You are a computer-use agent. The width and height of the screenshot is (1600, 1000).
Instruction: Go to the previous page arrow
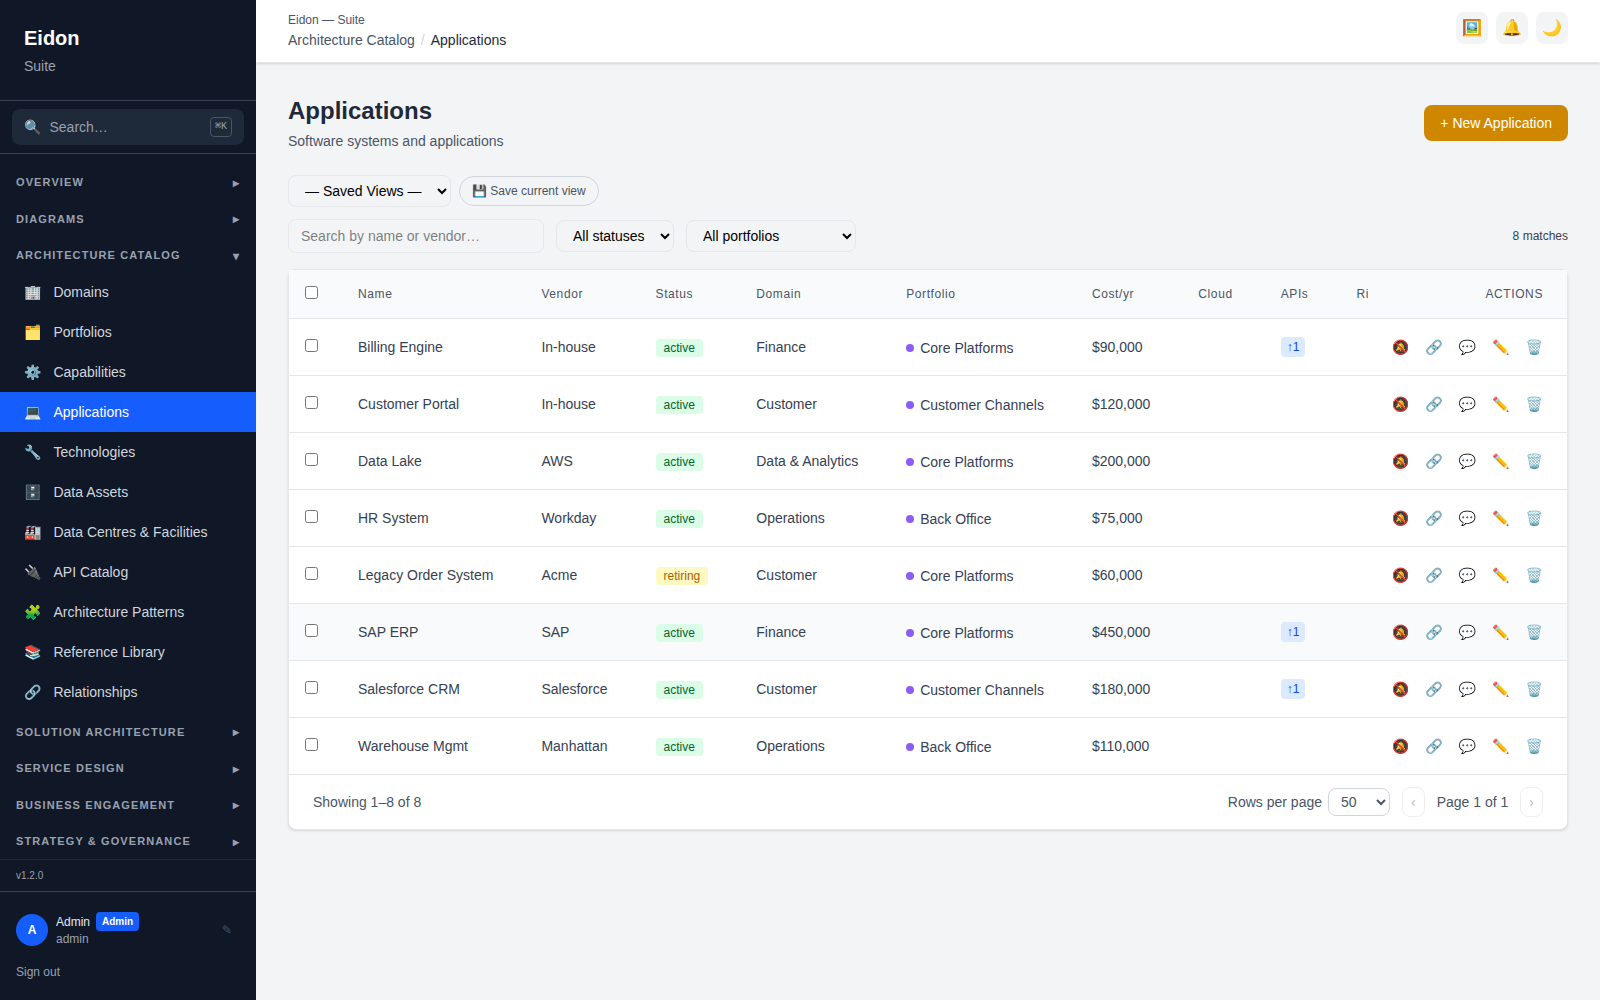pos(1413,802)
